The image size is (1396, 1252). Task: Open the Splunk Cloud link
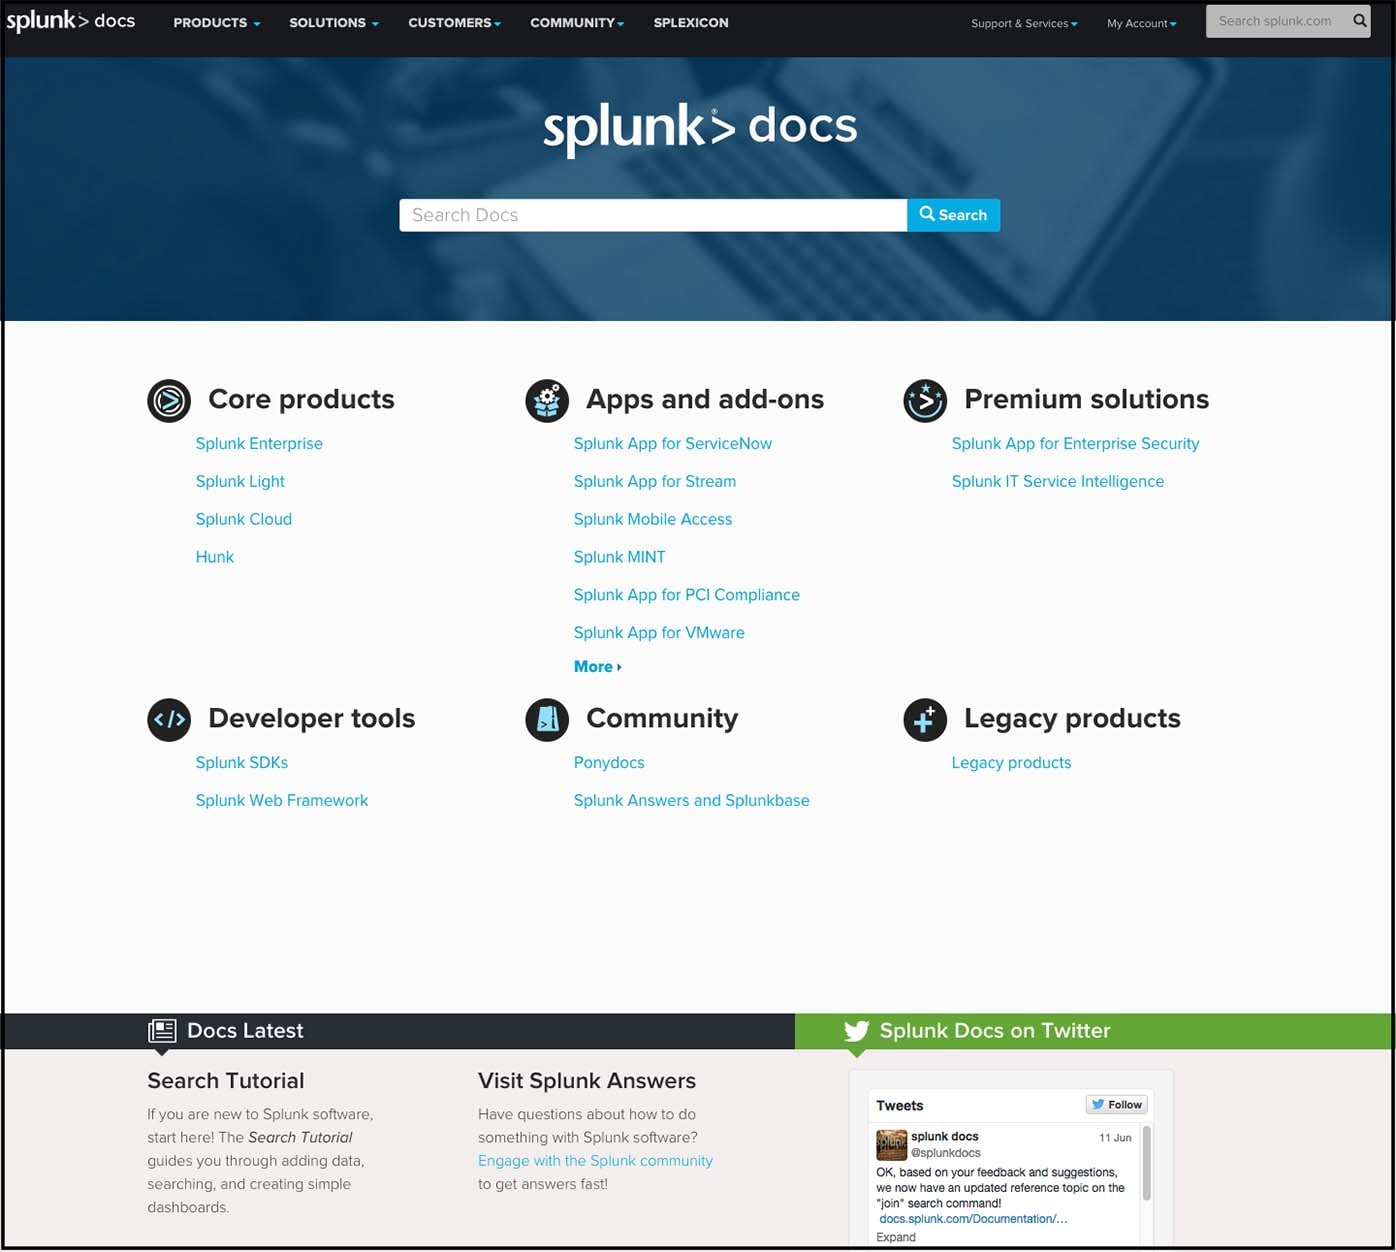point(244,519)
